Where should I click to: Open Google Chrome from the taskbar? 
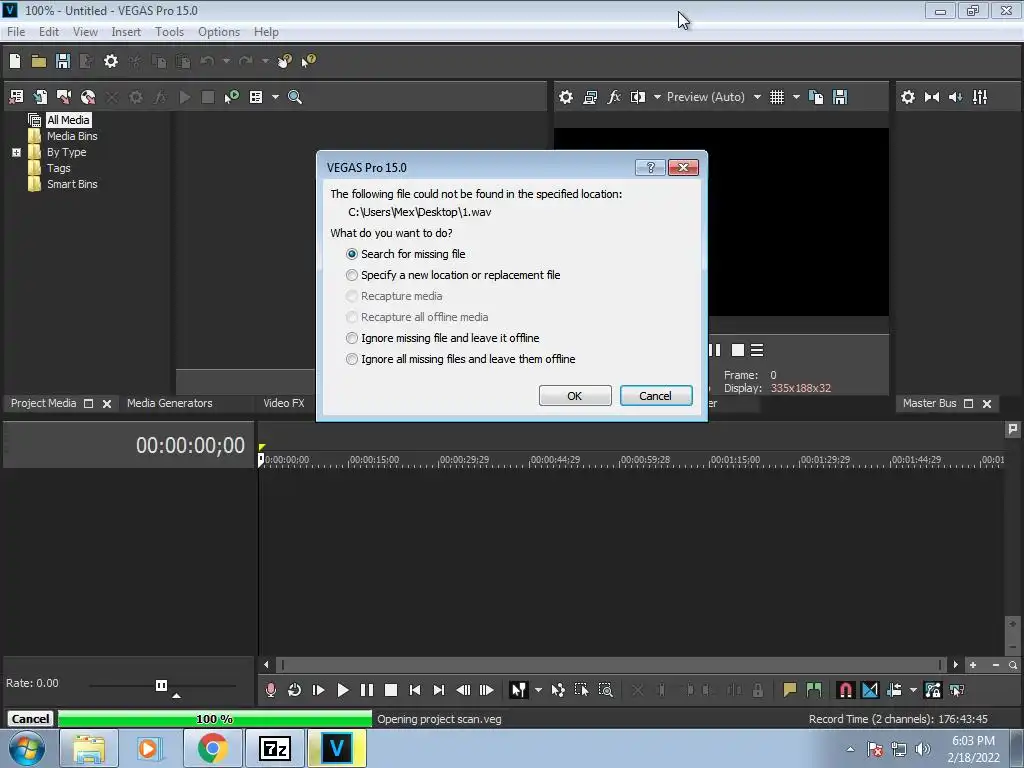(x=212, y=748)
